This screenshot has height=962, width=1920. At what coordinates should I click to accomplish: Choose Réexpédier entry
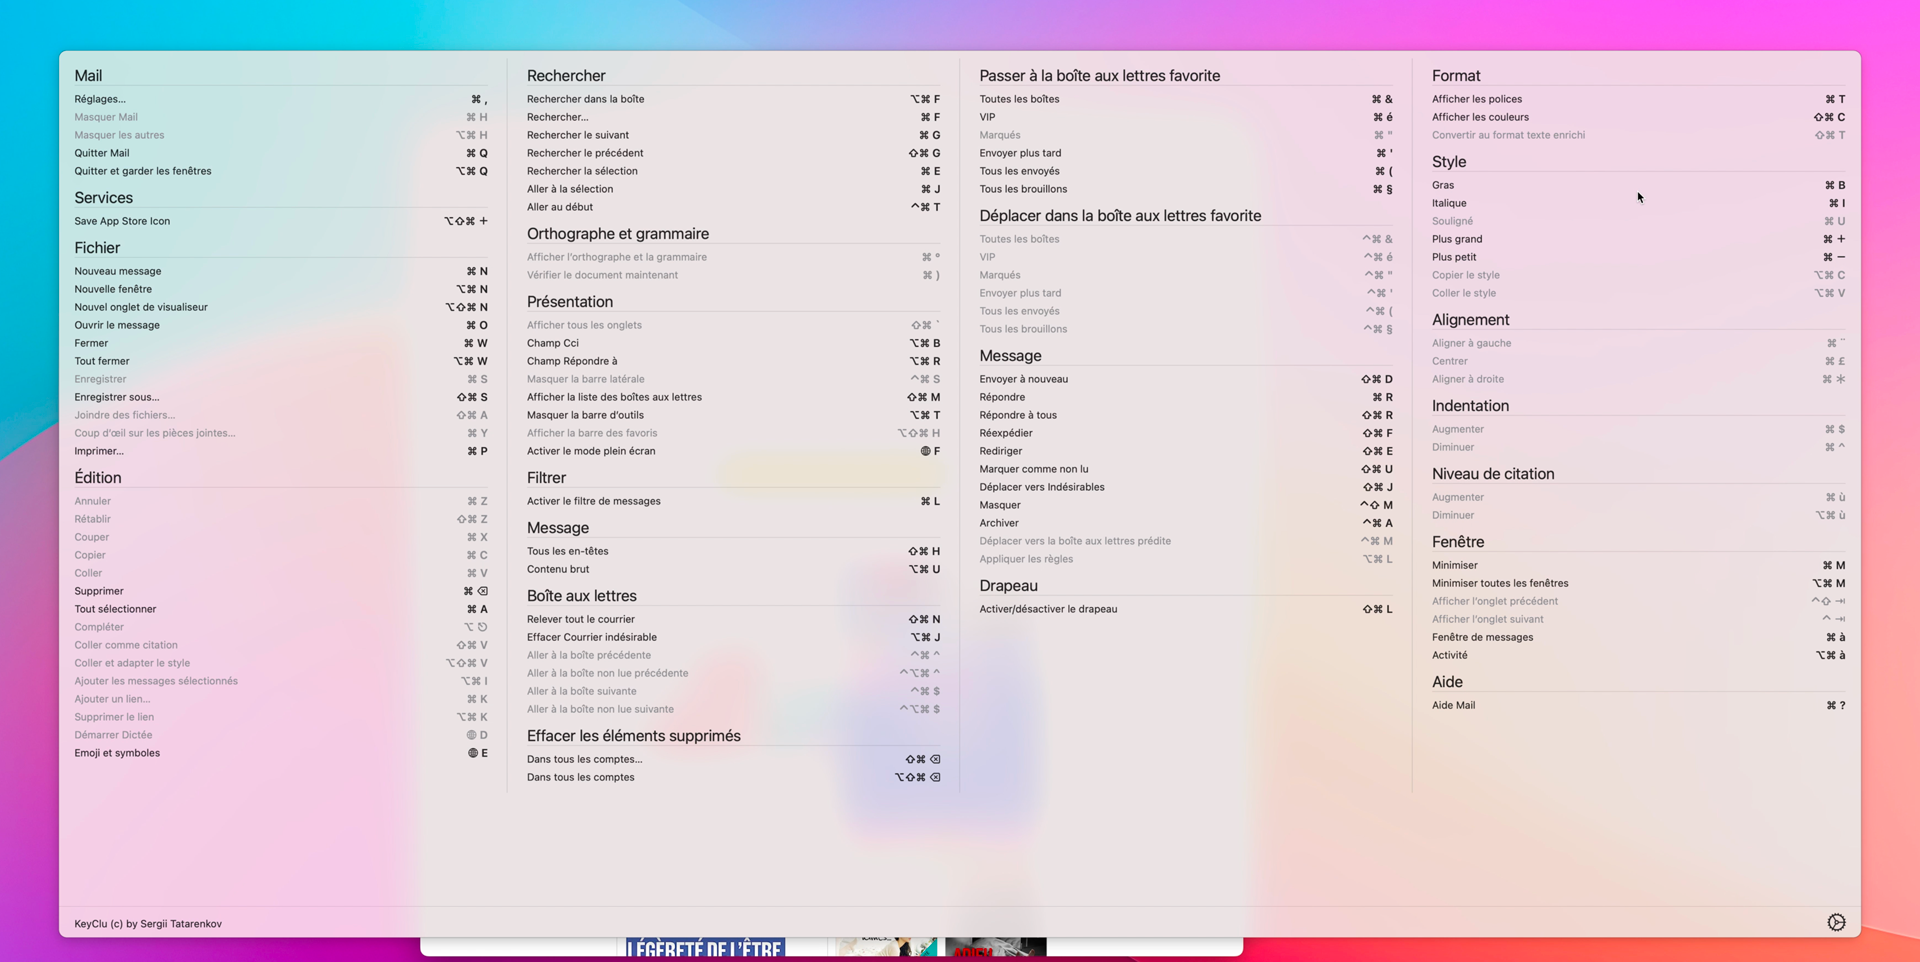[1186, 433]
